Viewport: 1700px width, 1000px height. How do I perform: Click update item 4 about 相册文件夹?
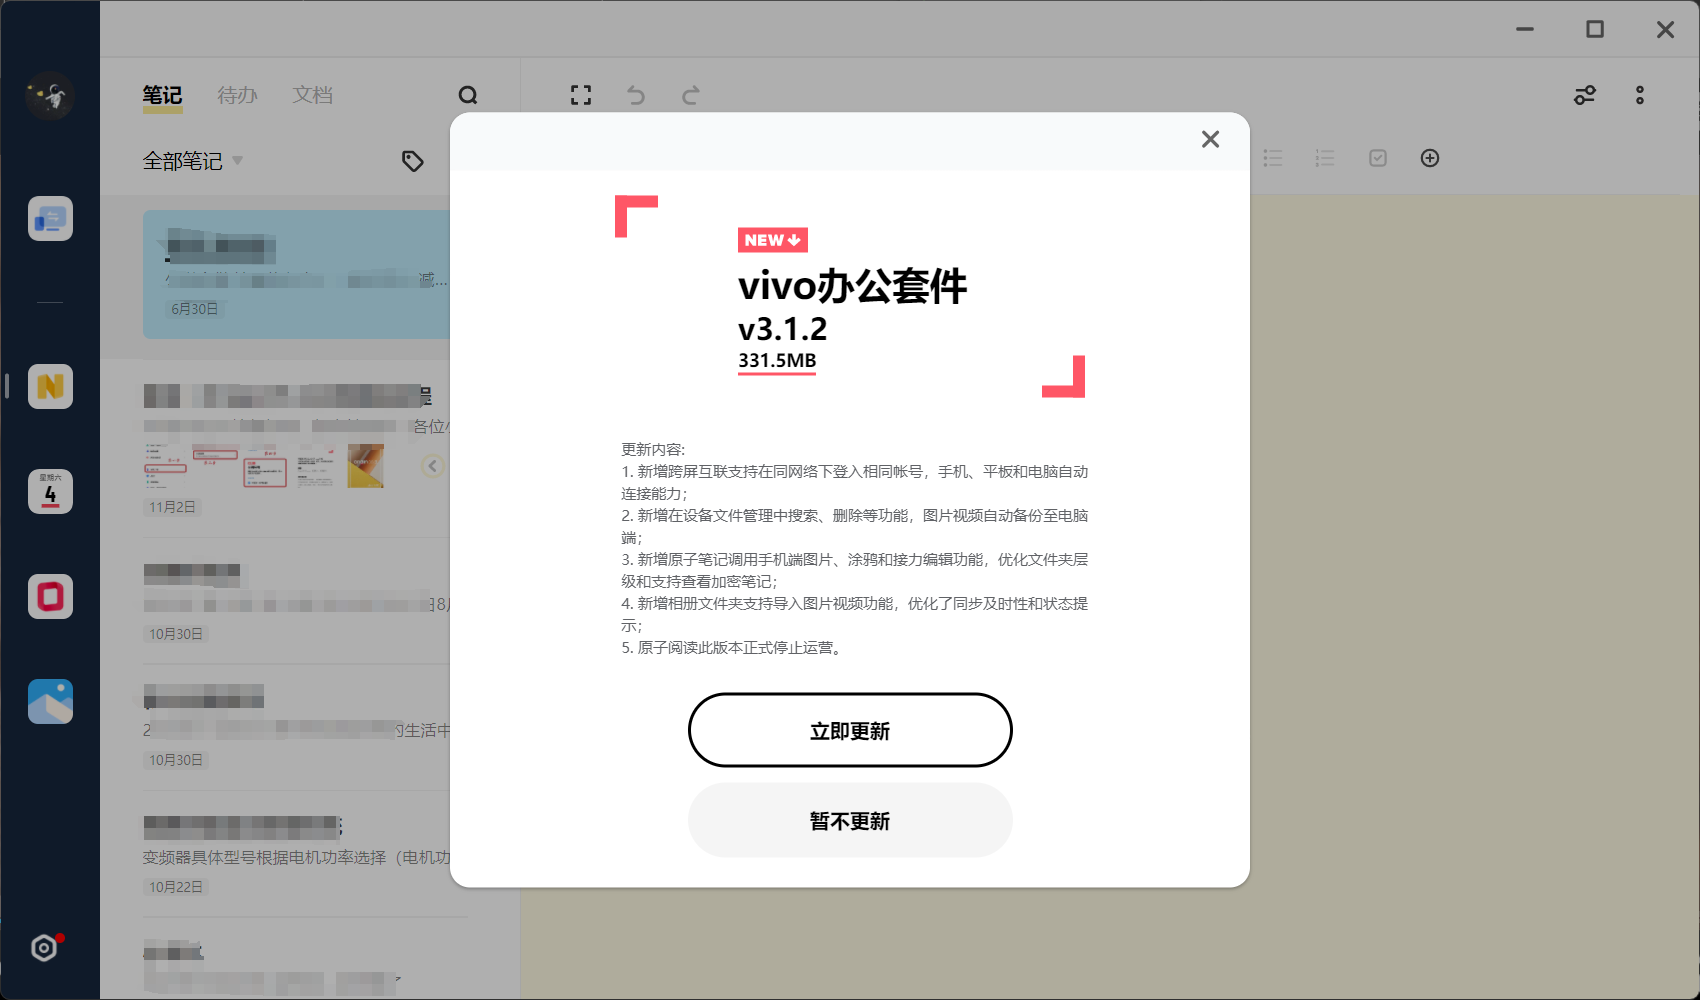point(855,614)
